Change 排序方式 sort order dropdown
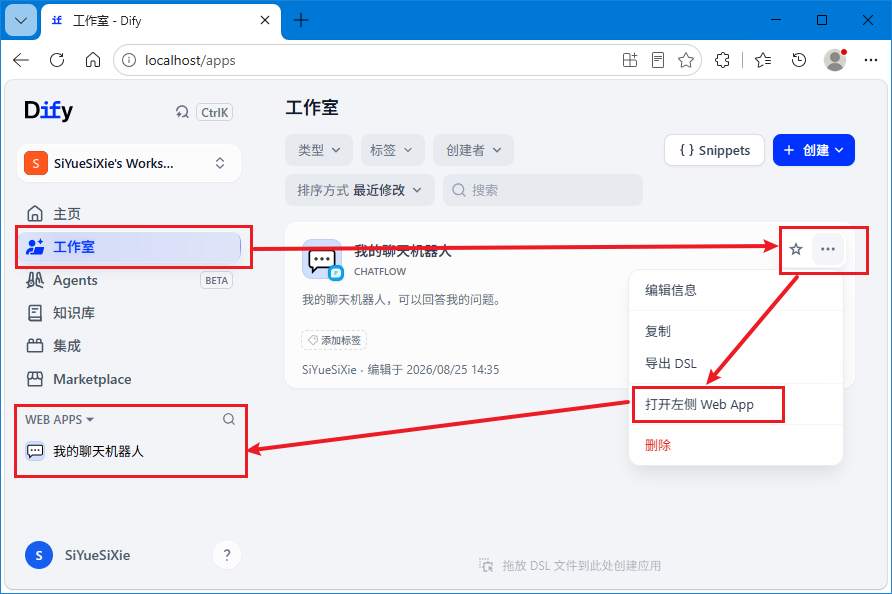This screenshot has width=892, height=594. click(360, 190)
